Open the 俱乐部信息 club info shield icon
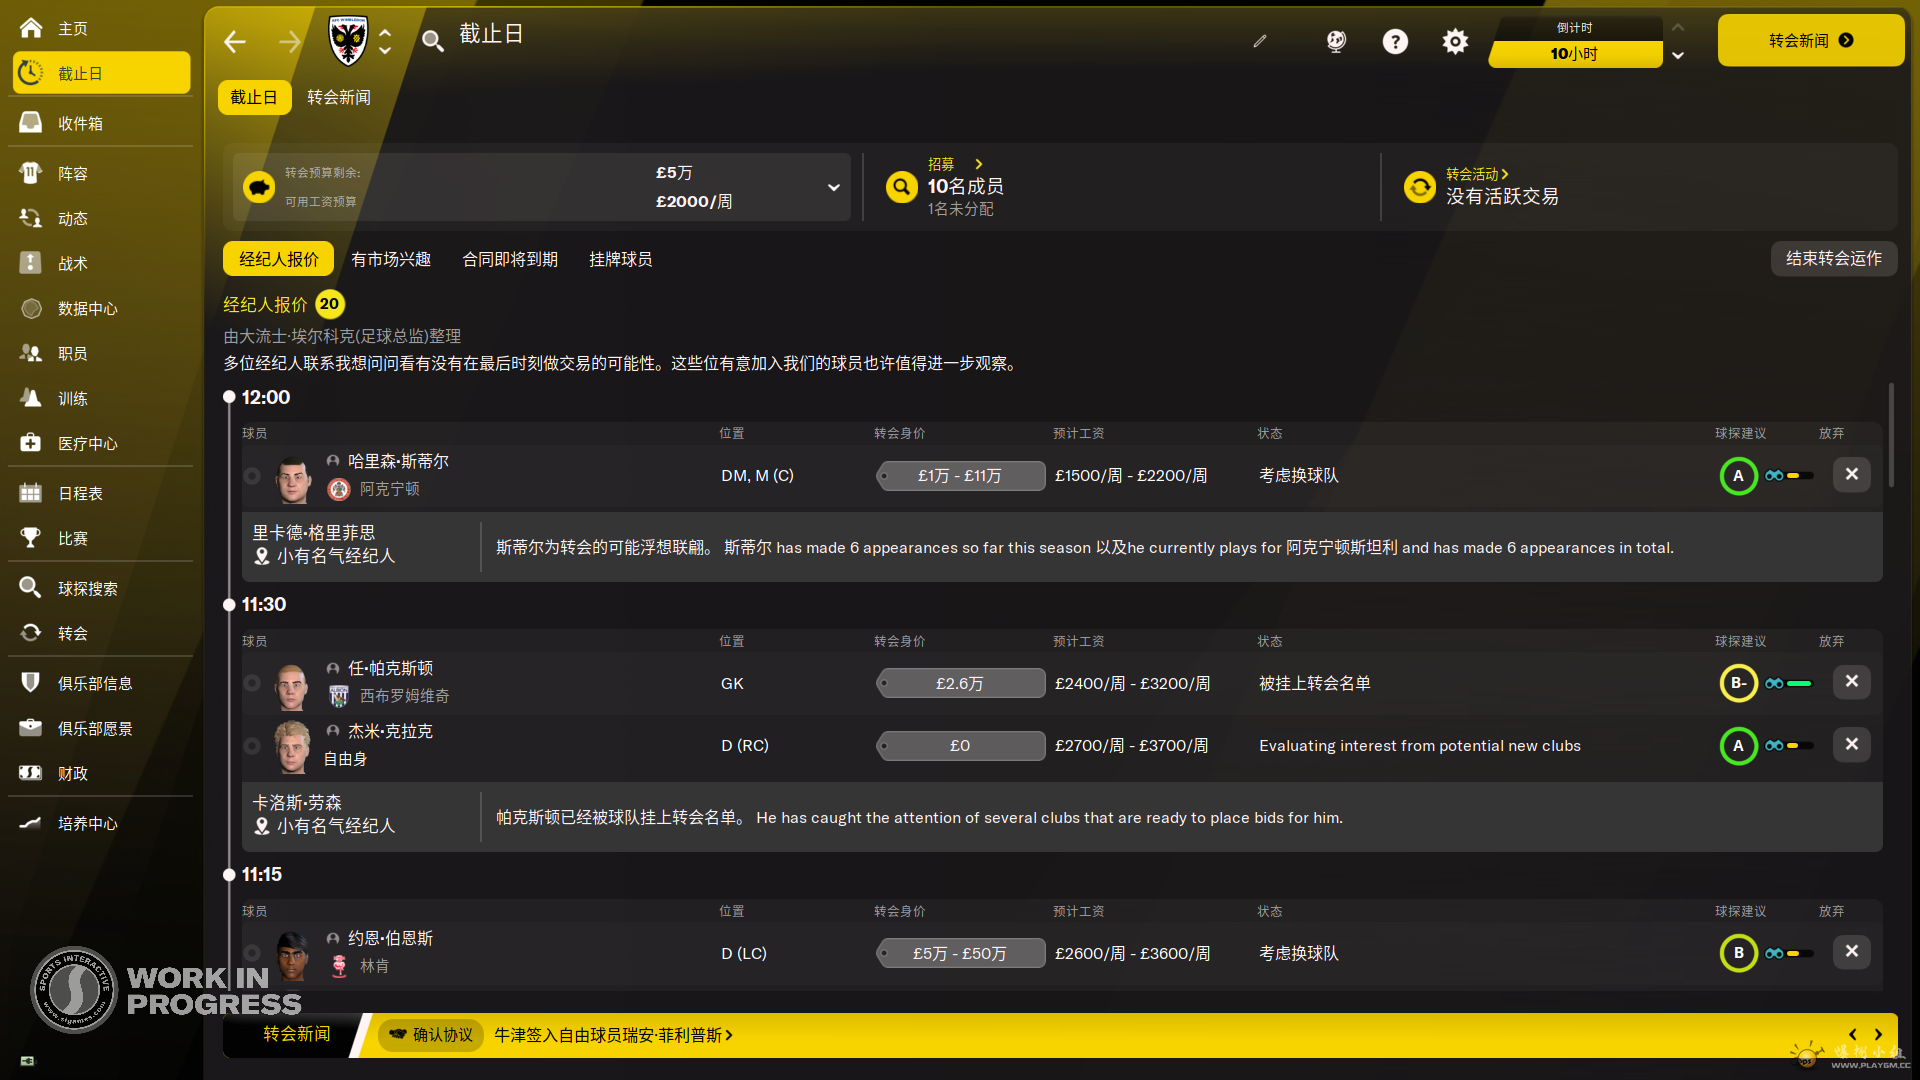This screenshot has height=1080, width=1920. point(31,683)
